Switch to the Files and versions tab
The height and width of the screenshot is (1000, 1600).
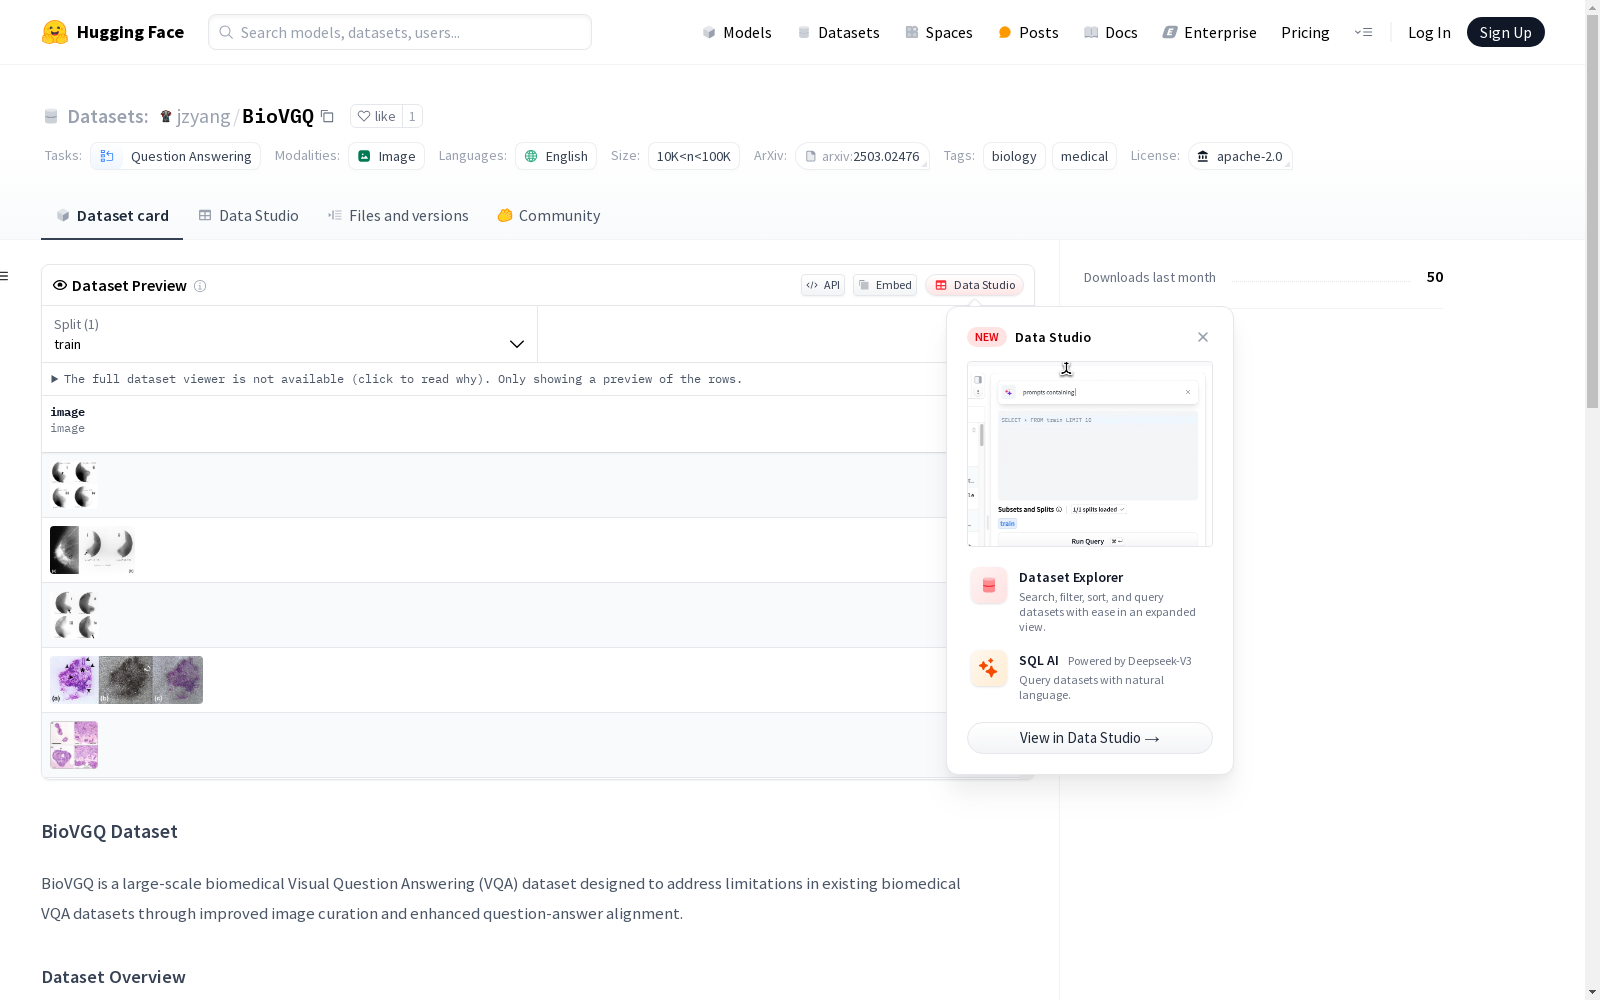point(398,215)
